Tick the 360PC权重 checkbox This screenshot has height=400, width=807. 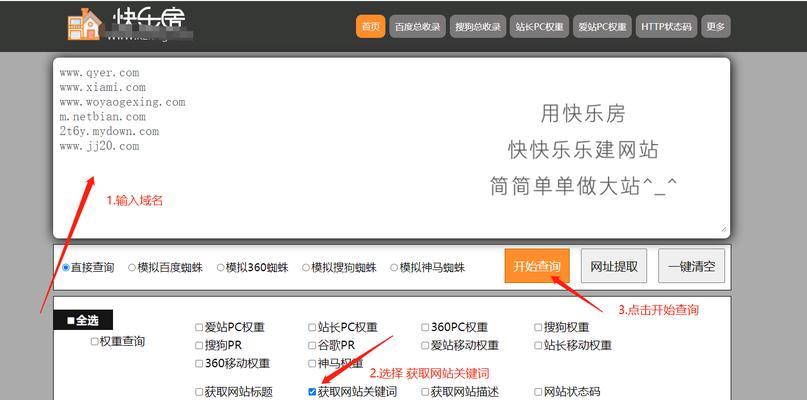pos(425,327)
